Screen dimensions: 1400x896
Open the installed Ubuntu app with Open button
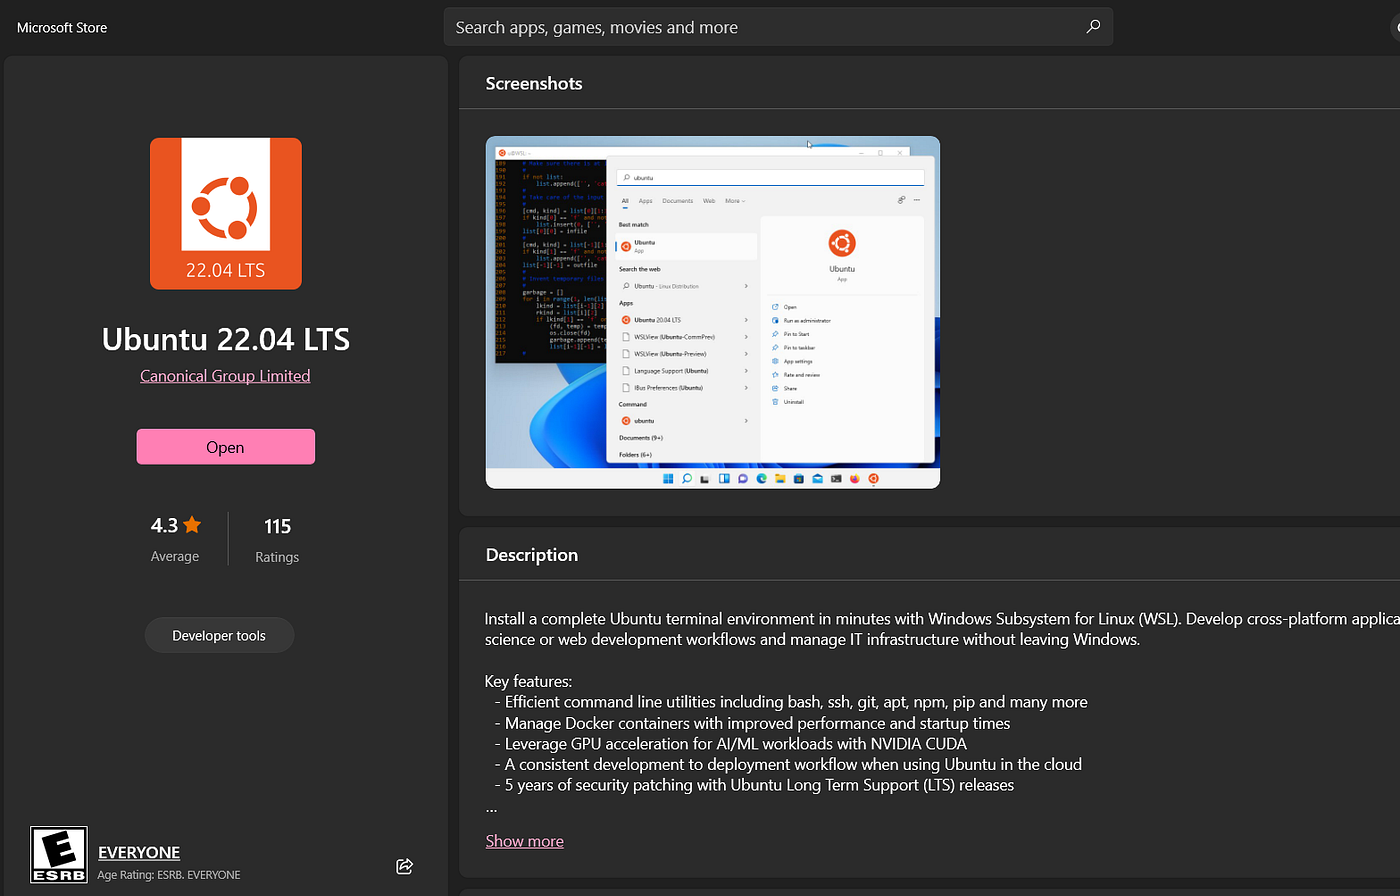(x=226, y=447)
